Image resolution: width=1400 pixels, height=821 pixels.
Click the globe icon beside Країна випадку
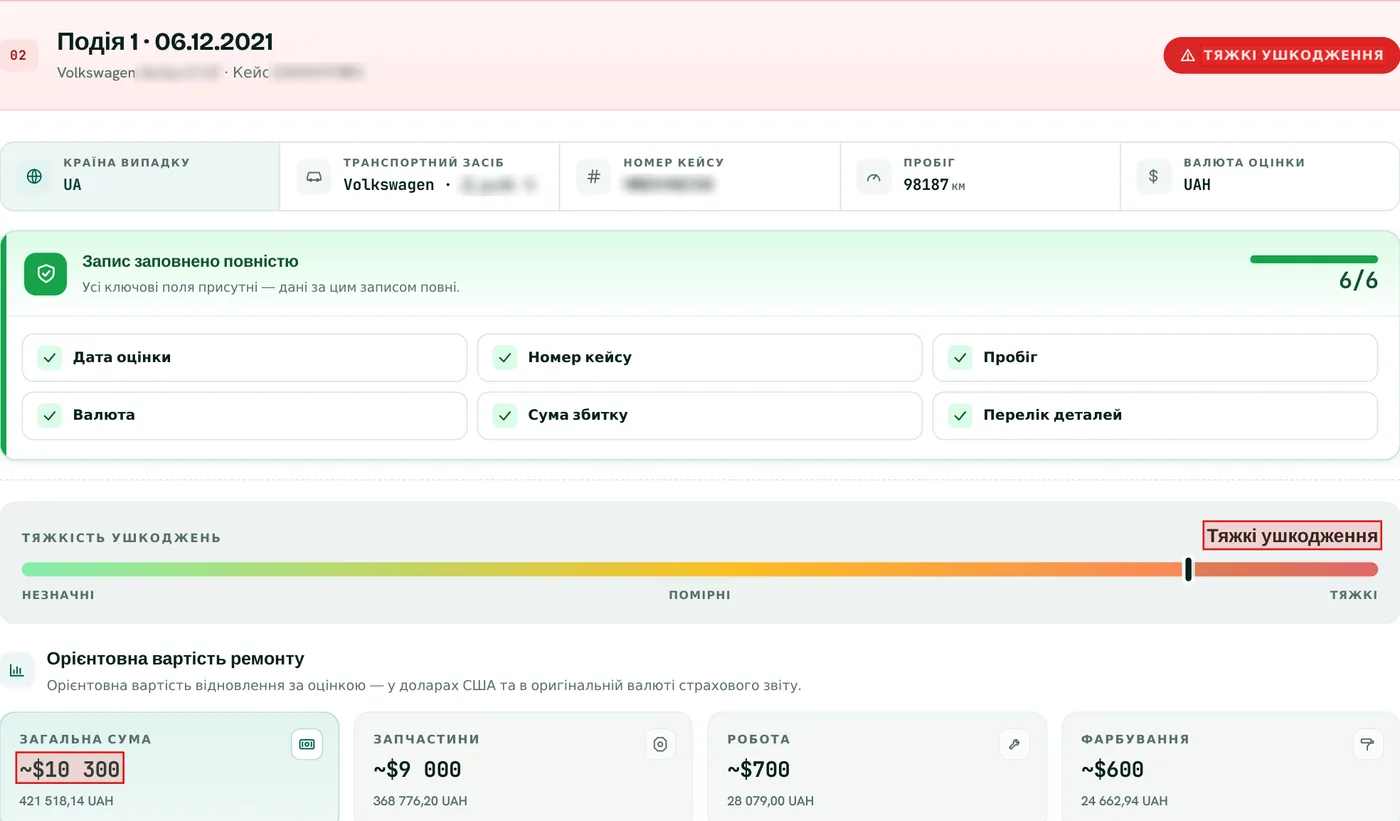[x=34, y=177]
